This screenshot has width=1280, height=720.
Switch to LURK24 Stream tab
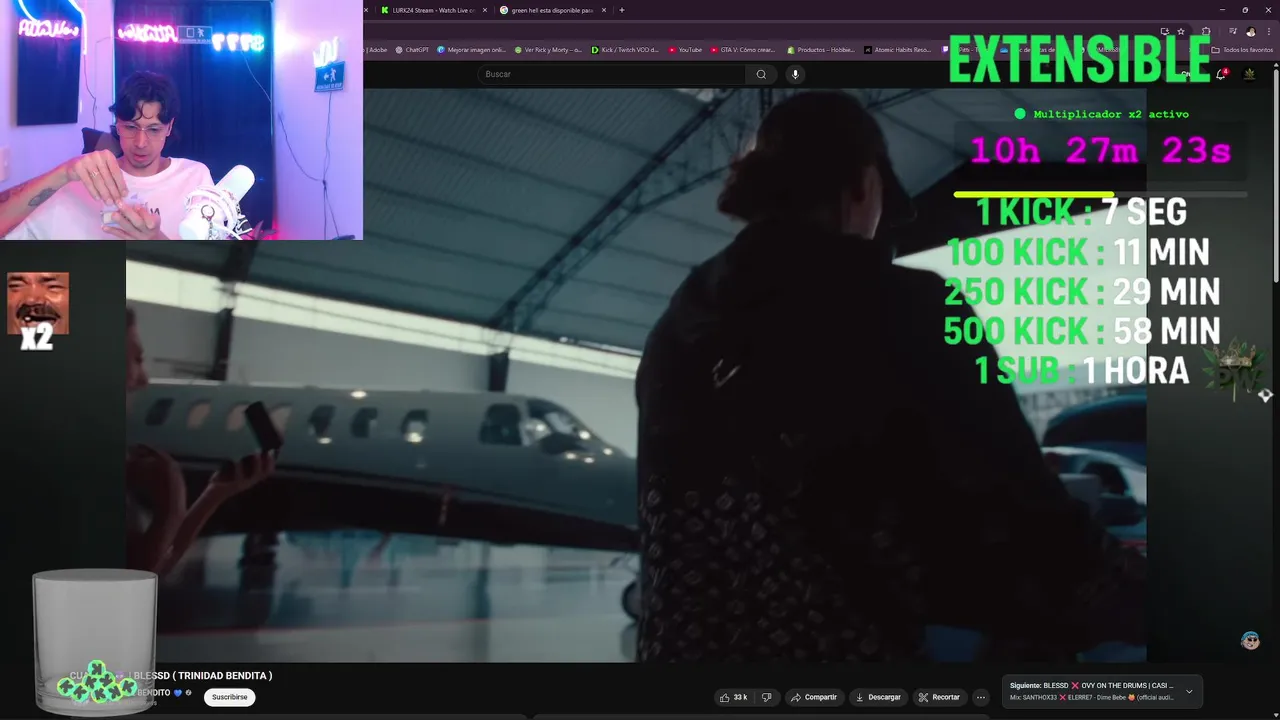point(428,10)
